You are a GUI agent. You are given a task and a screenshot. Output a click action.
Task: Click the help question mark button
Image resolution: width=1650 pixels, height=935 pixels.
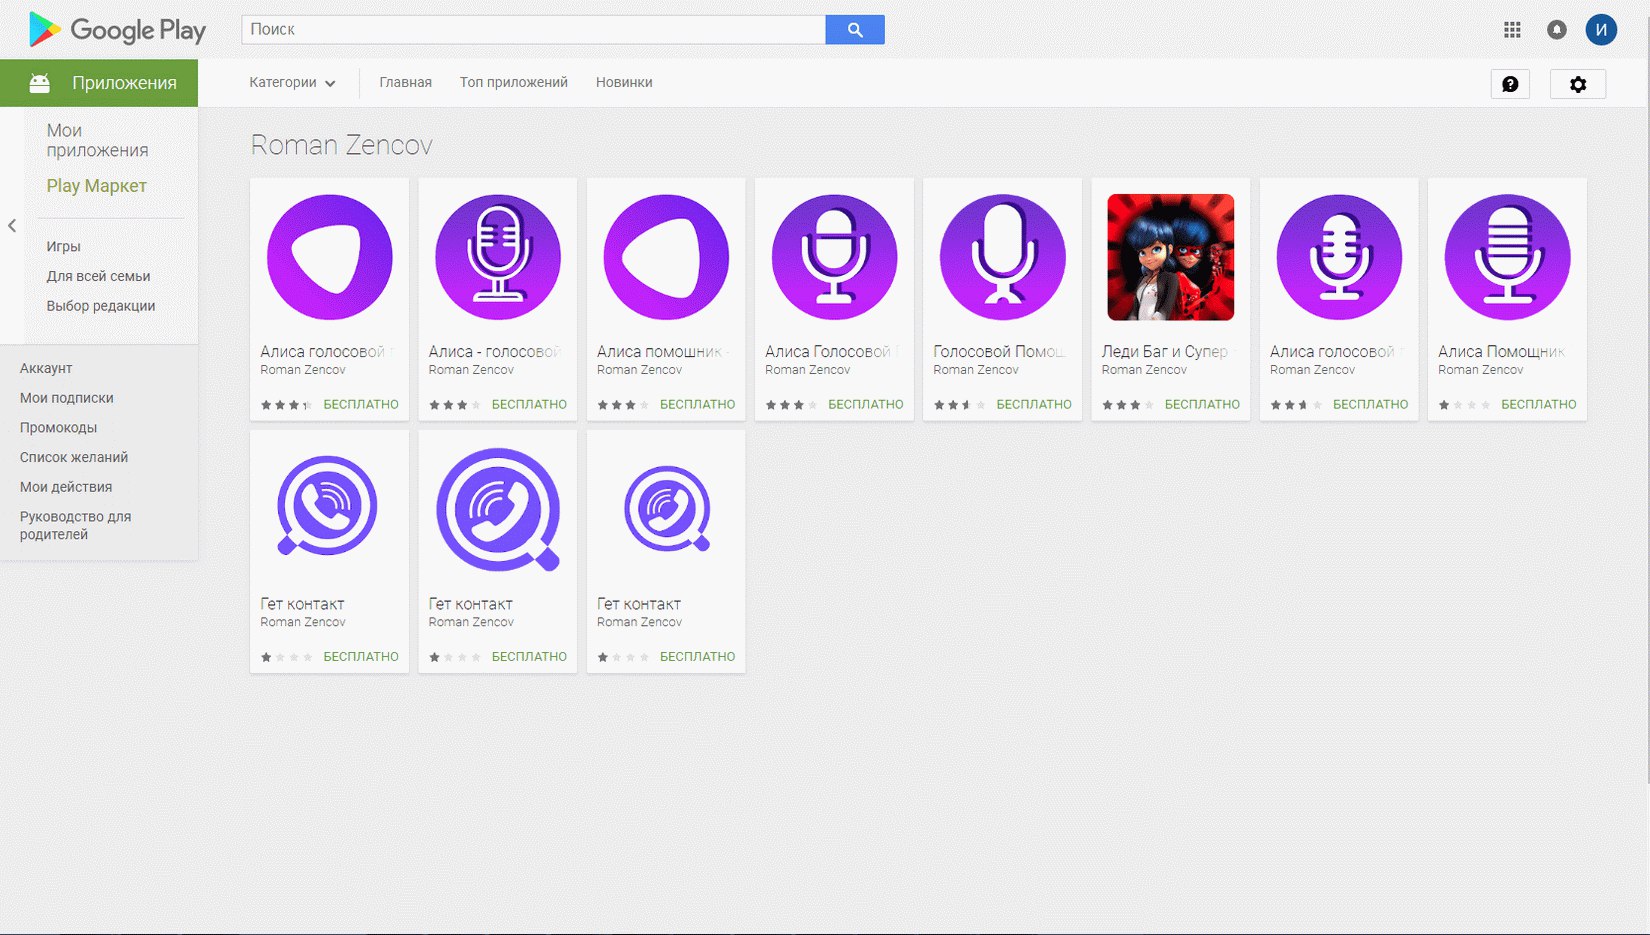(x=1510, y=84)
